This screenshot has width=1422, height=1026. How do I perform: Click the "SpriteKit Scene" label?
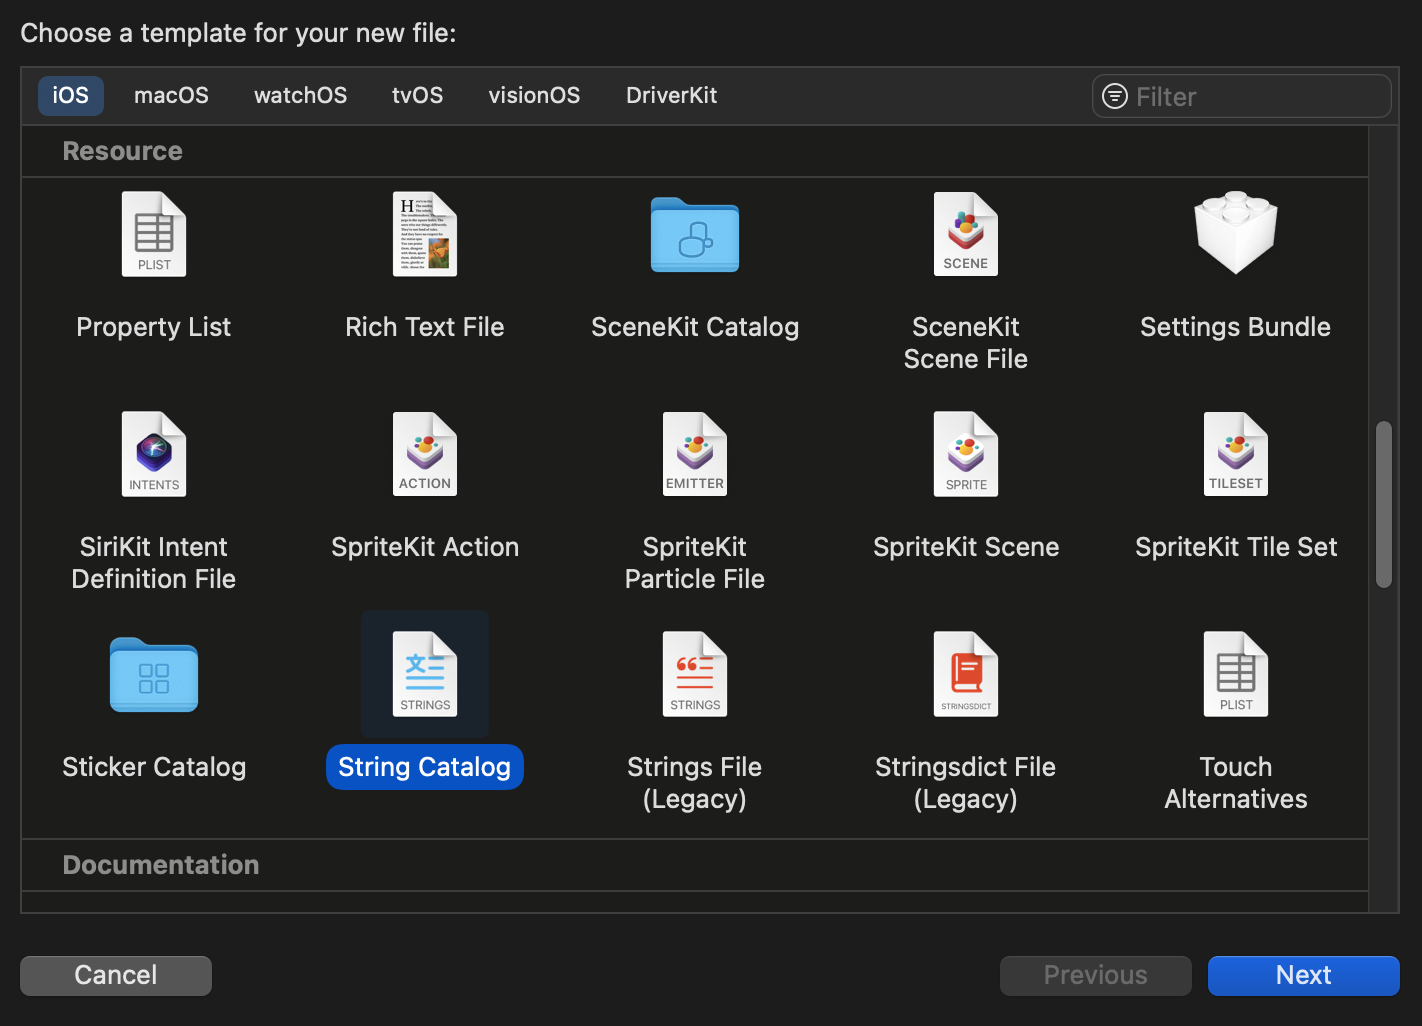point(966,547)
